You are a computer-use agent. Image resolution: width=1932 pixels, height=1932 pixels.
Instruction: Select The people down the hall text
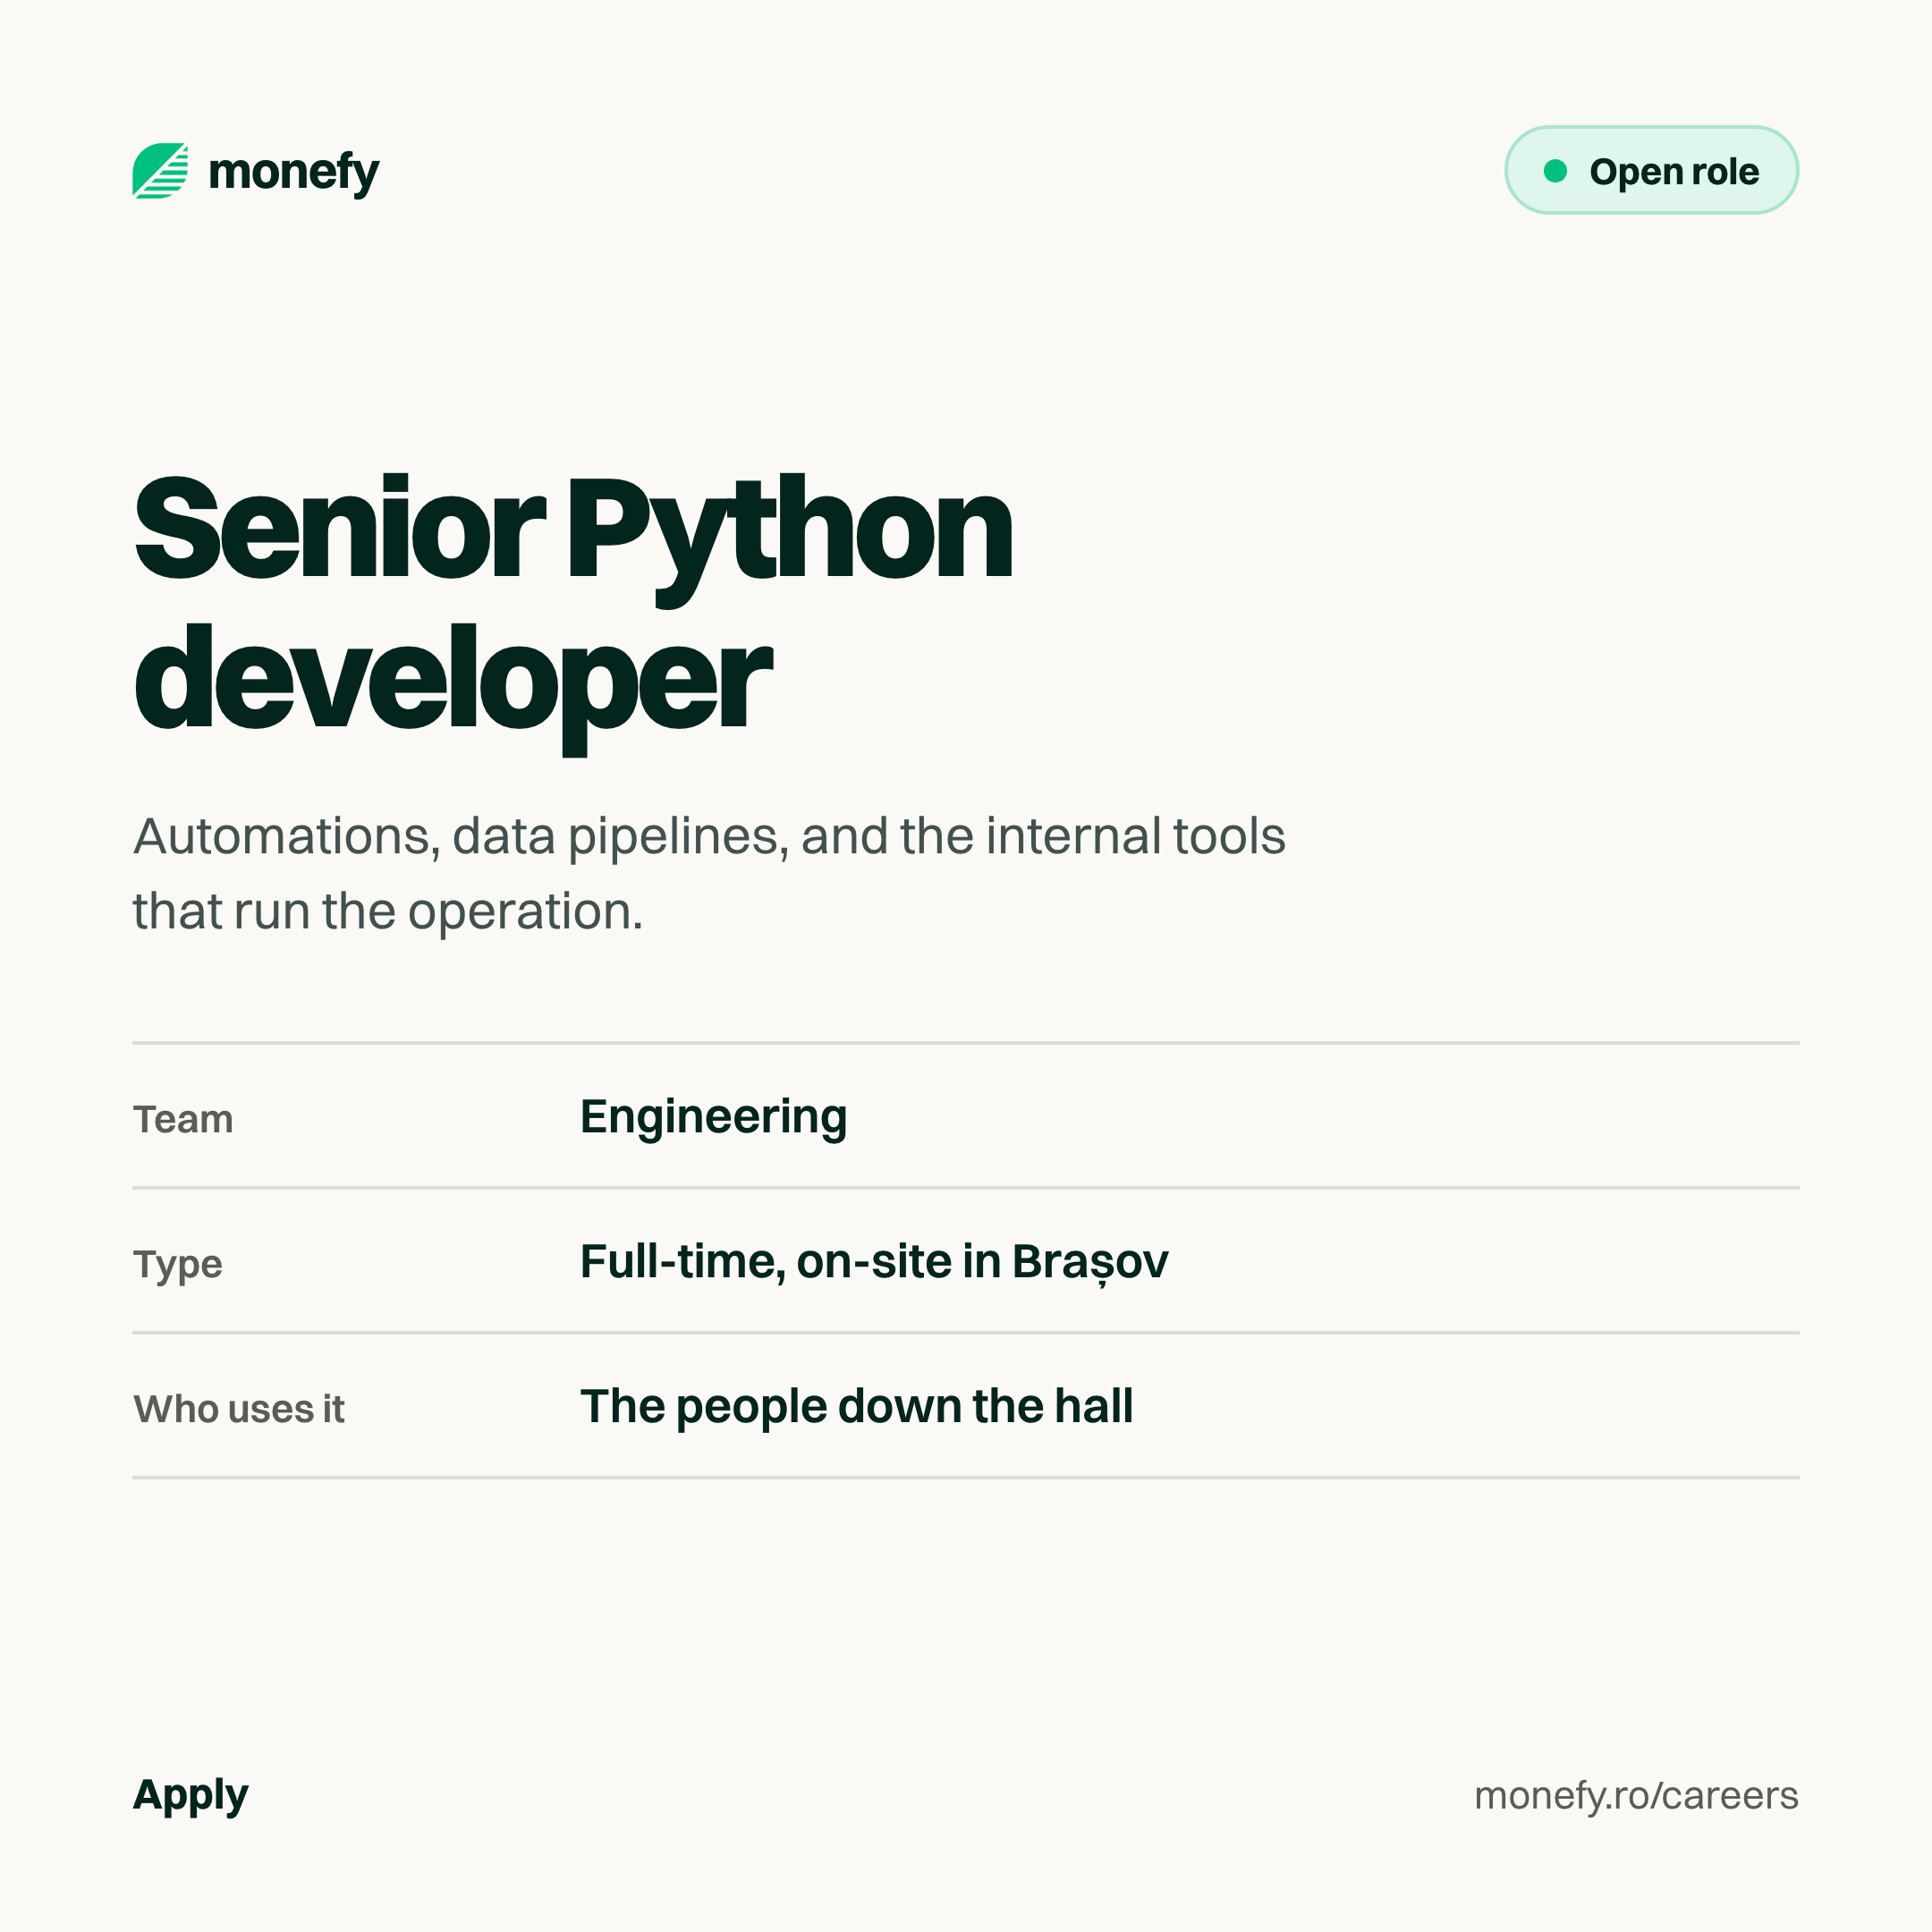857,1407
